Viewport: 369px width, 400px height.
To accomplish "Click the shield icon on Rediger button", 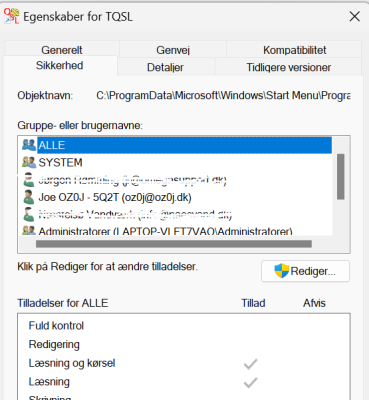I will click(x=282, y=271).
